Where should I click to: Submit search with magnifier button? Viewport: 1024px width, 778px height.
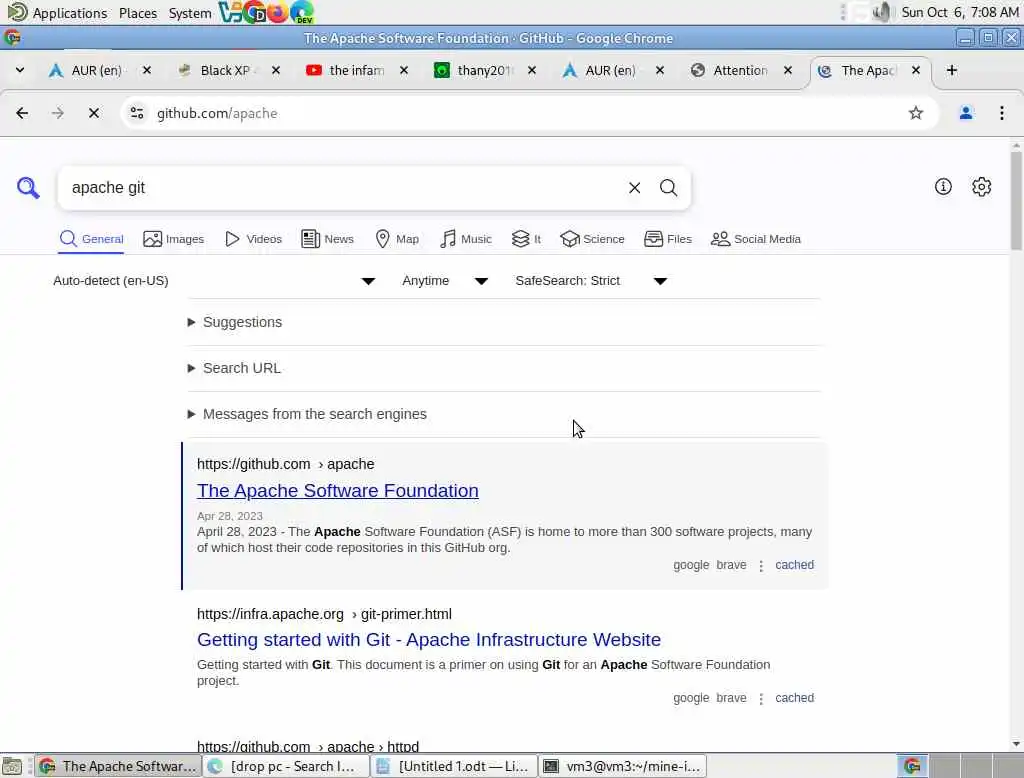[x=668, y=188]
